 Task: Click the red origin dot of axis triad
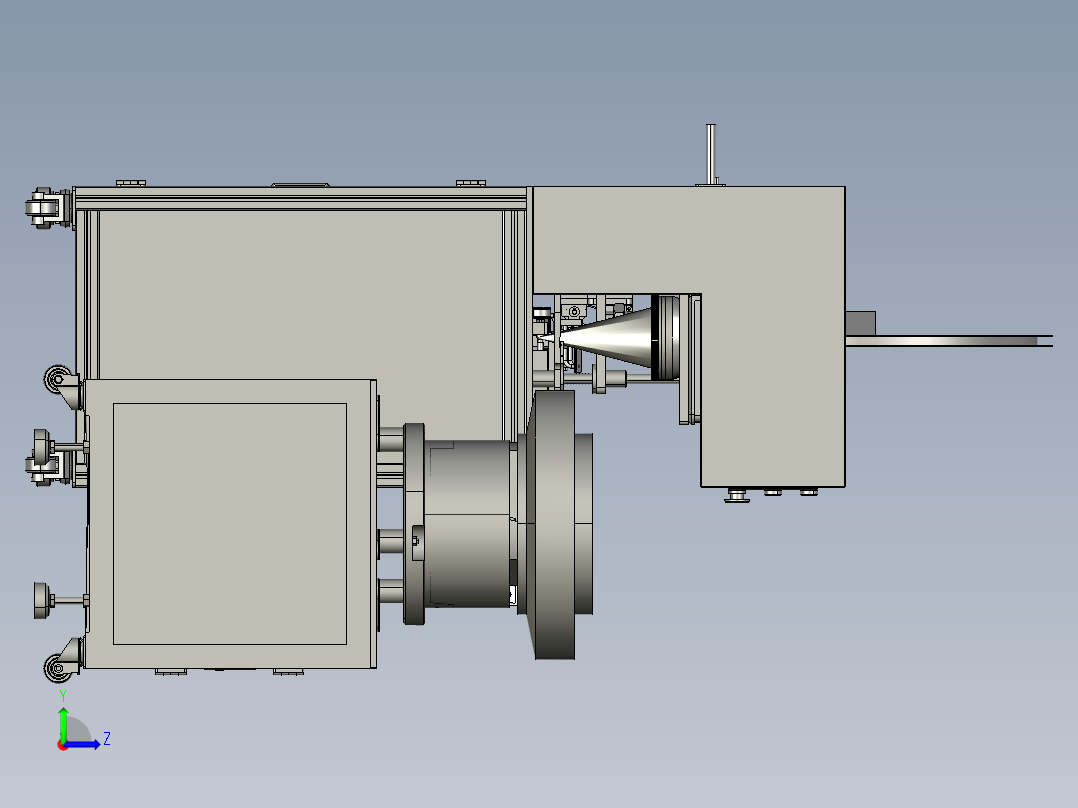(62, 746)
